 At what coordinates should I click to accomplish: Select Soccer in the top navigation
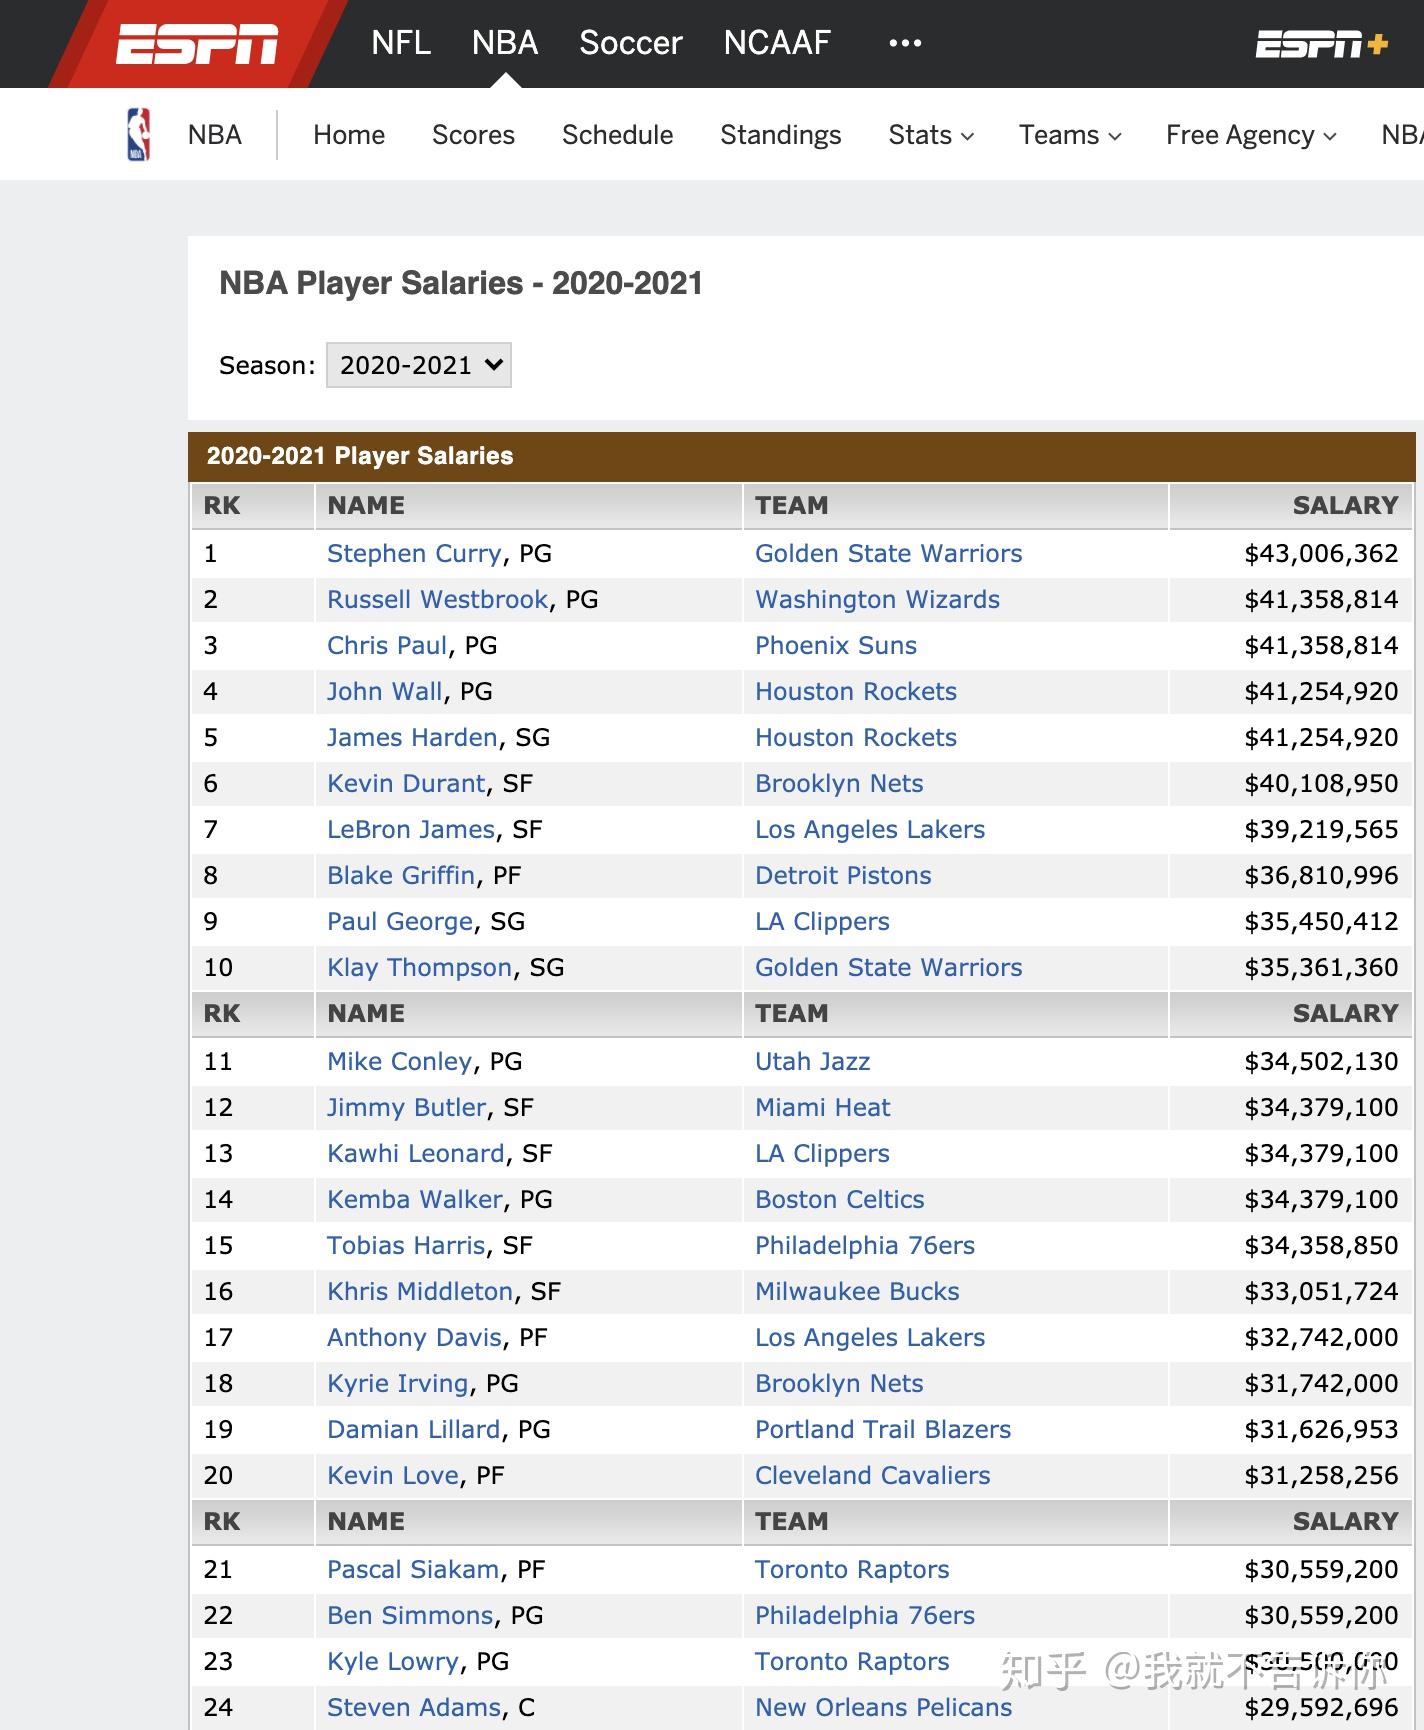coord(630,43)
